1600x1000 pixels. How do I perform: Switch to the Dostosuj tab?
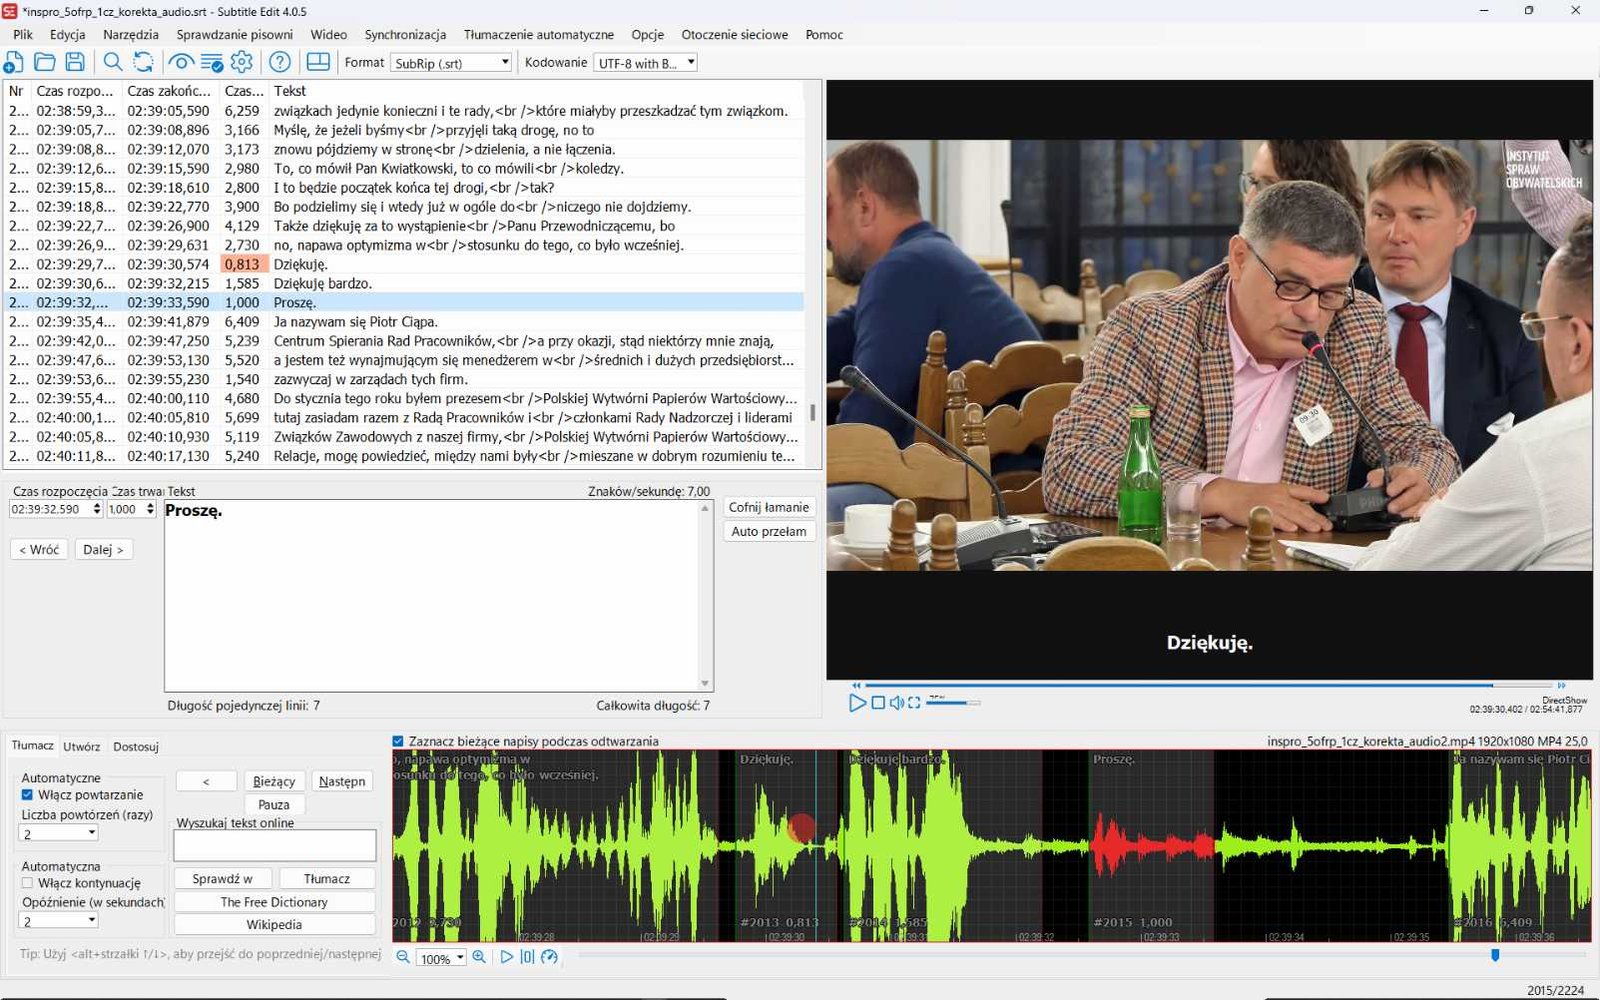click(x=136, y=746)
